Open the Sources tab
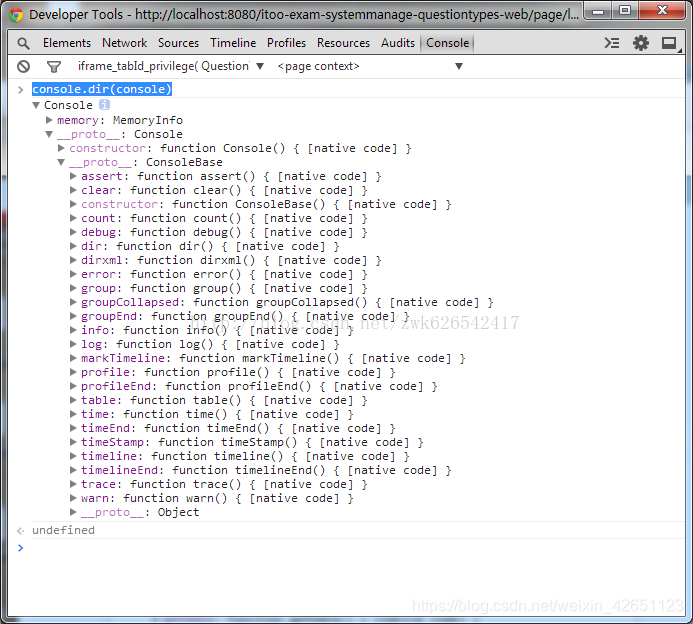The width and height of the screenshot is (693, 624). click(179, 43)
